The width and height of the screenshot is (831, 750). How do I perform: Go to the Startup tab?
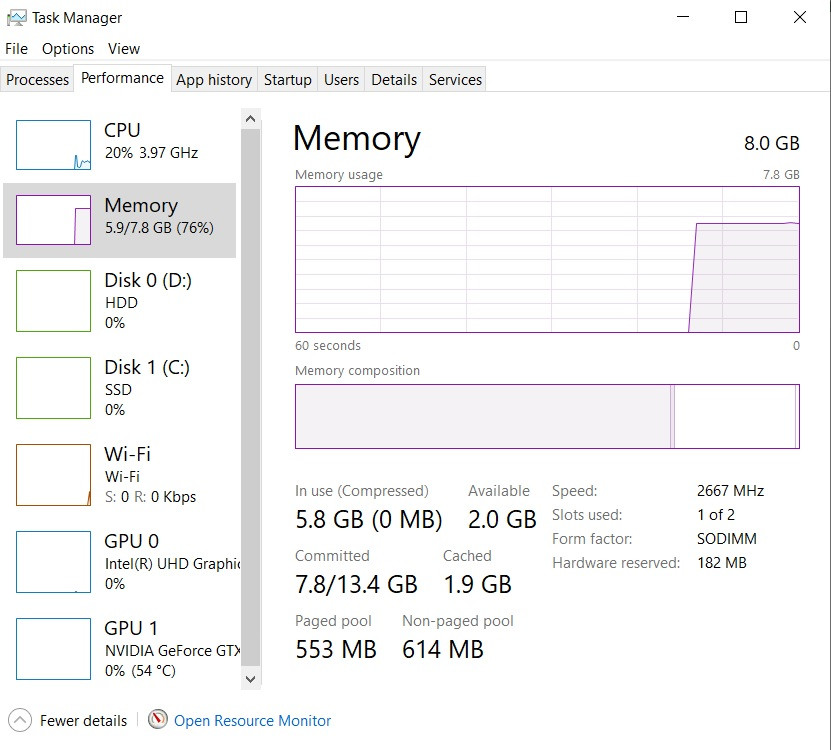click(x=288, y=80)
